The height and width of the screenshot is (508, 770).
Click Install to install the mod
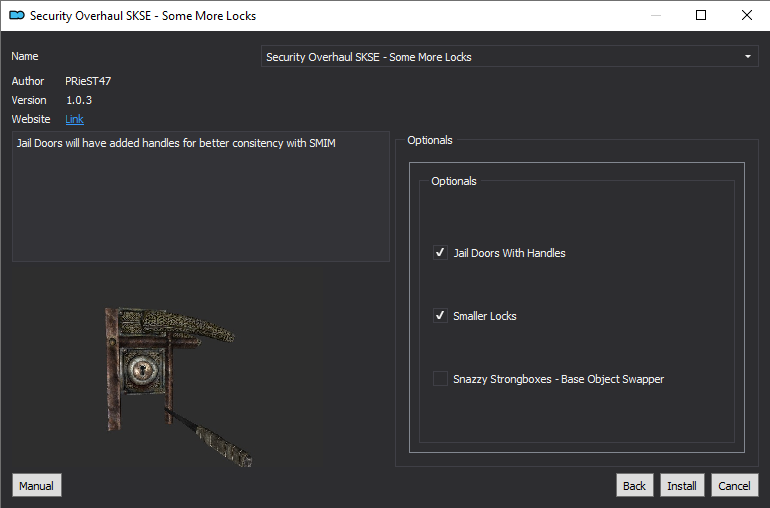pos(682,485)
